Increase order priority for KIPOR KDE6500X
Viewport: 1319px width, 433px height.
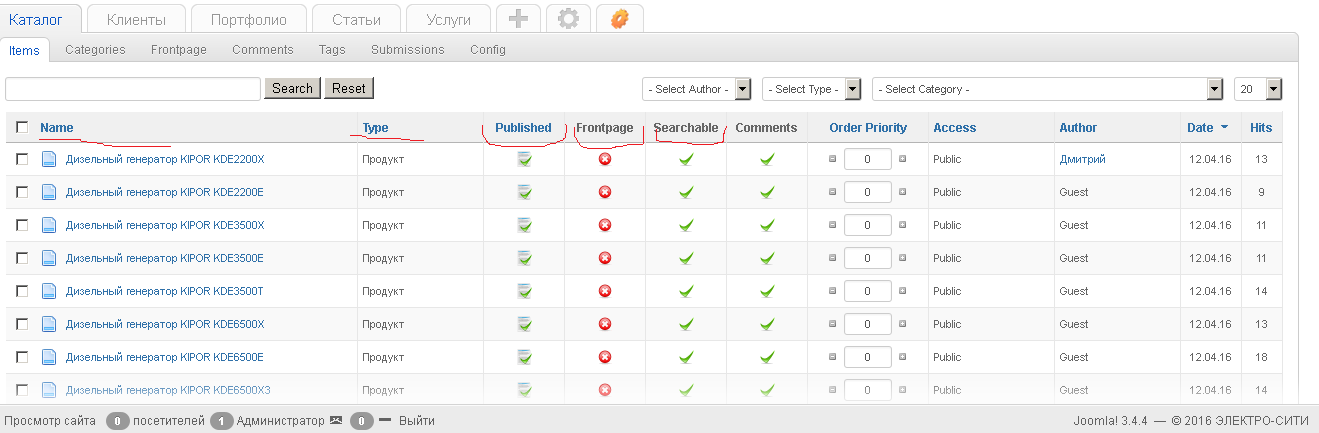click(x=902, y=324)
